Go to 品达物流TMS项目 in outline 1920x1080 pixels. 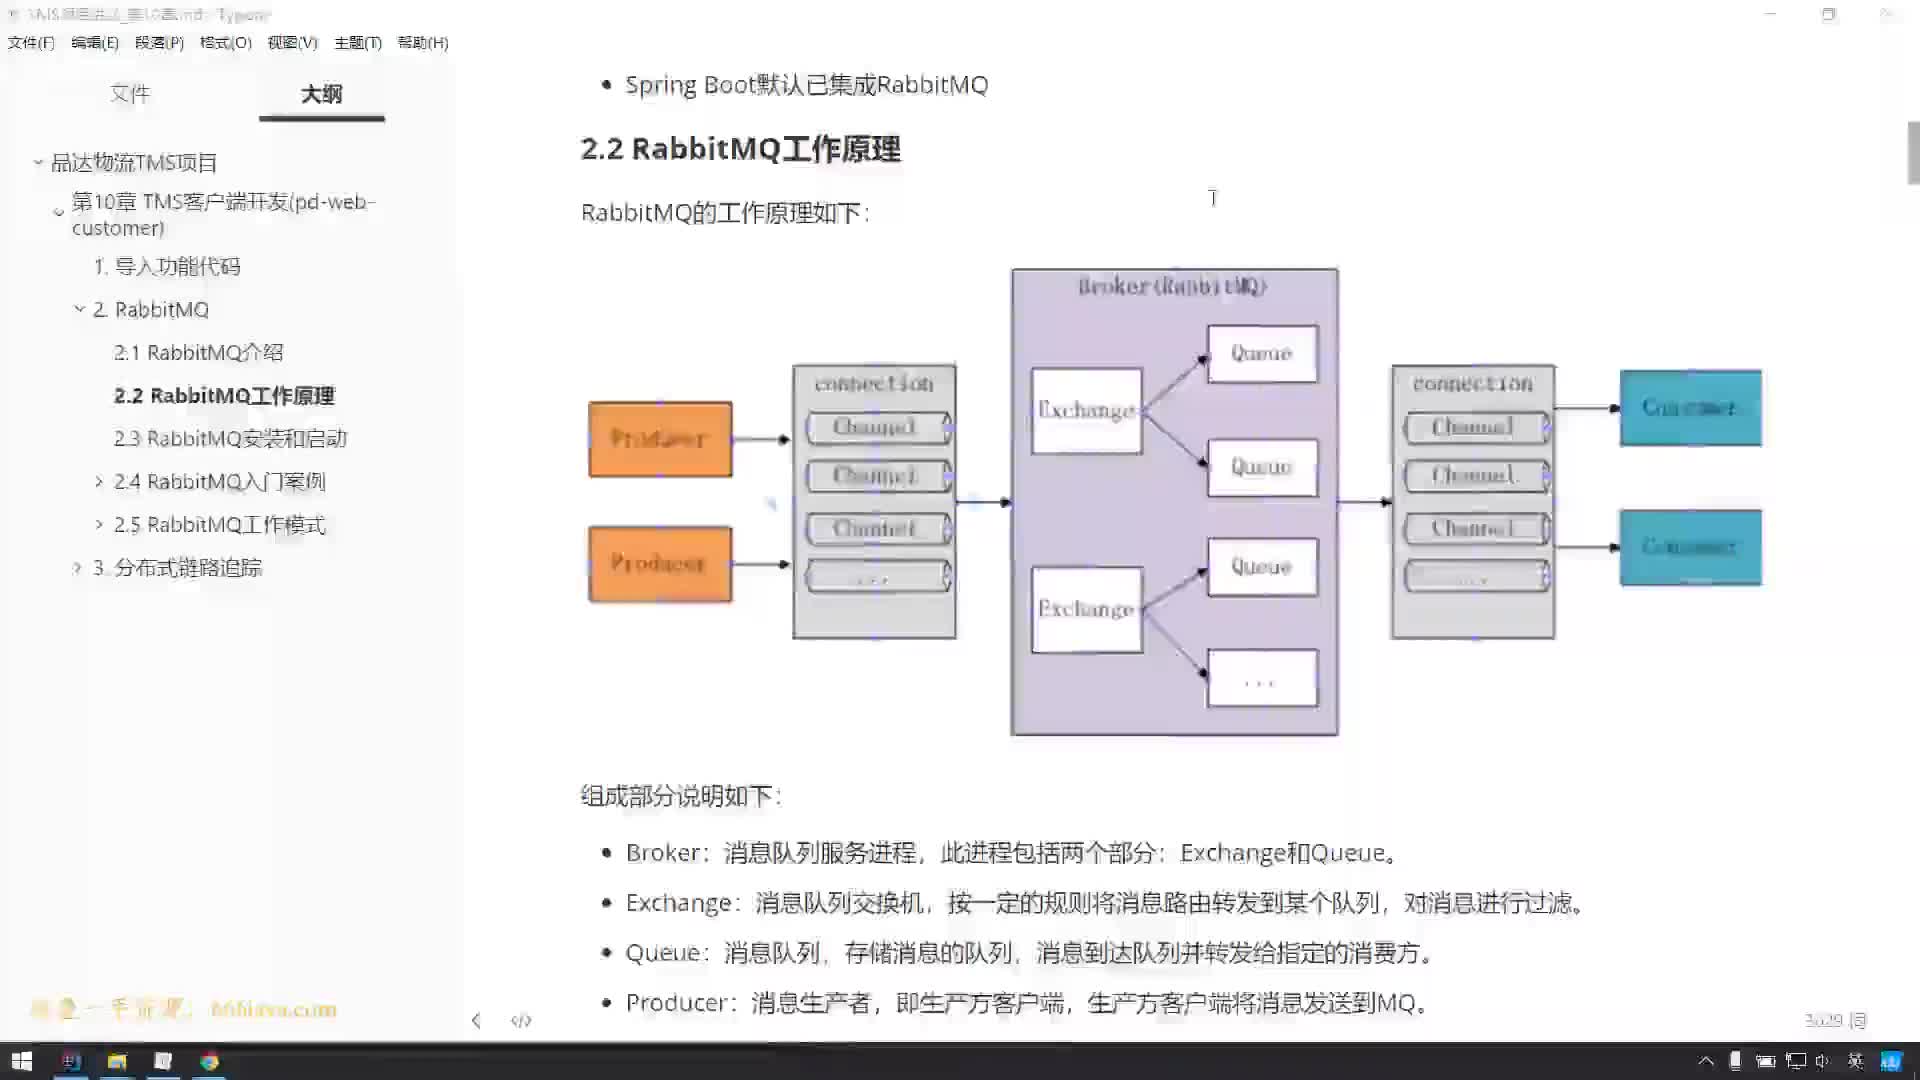134,162
